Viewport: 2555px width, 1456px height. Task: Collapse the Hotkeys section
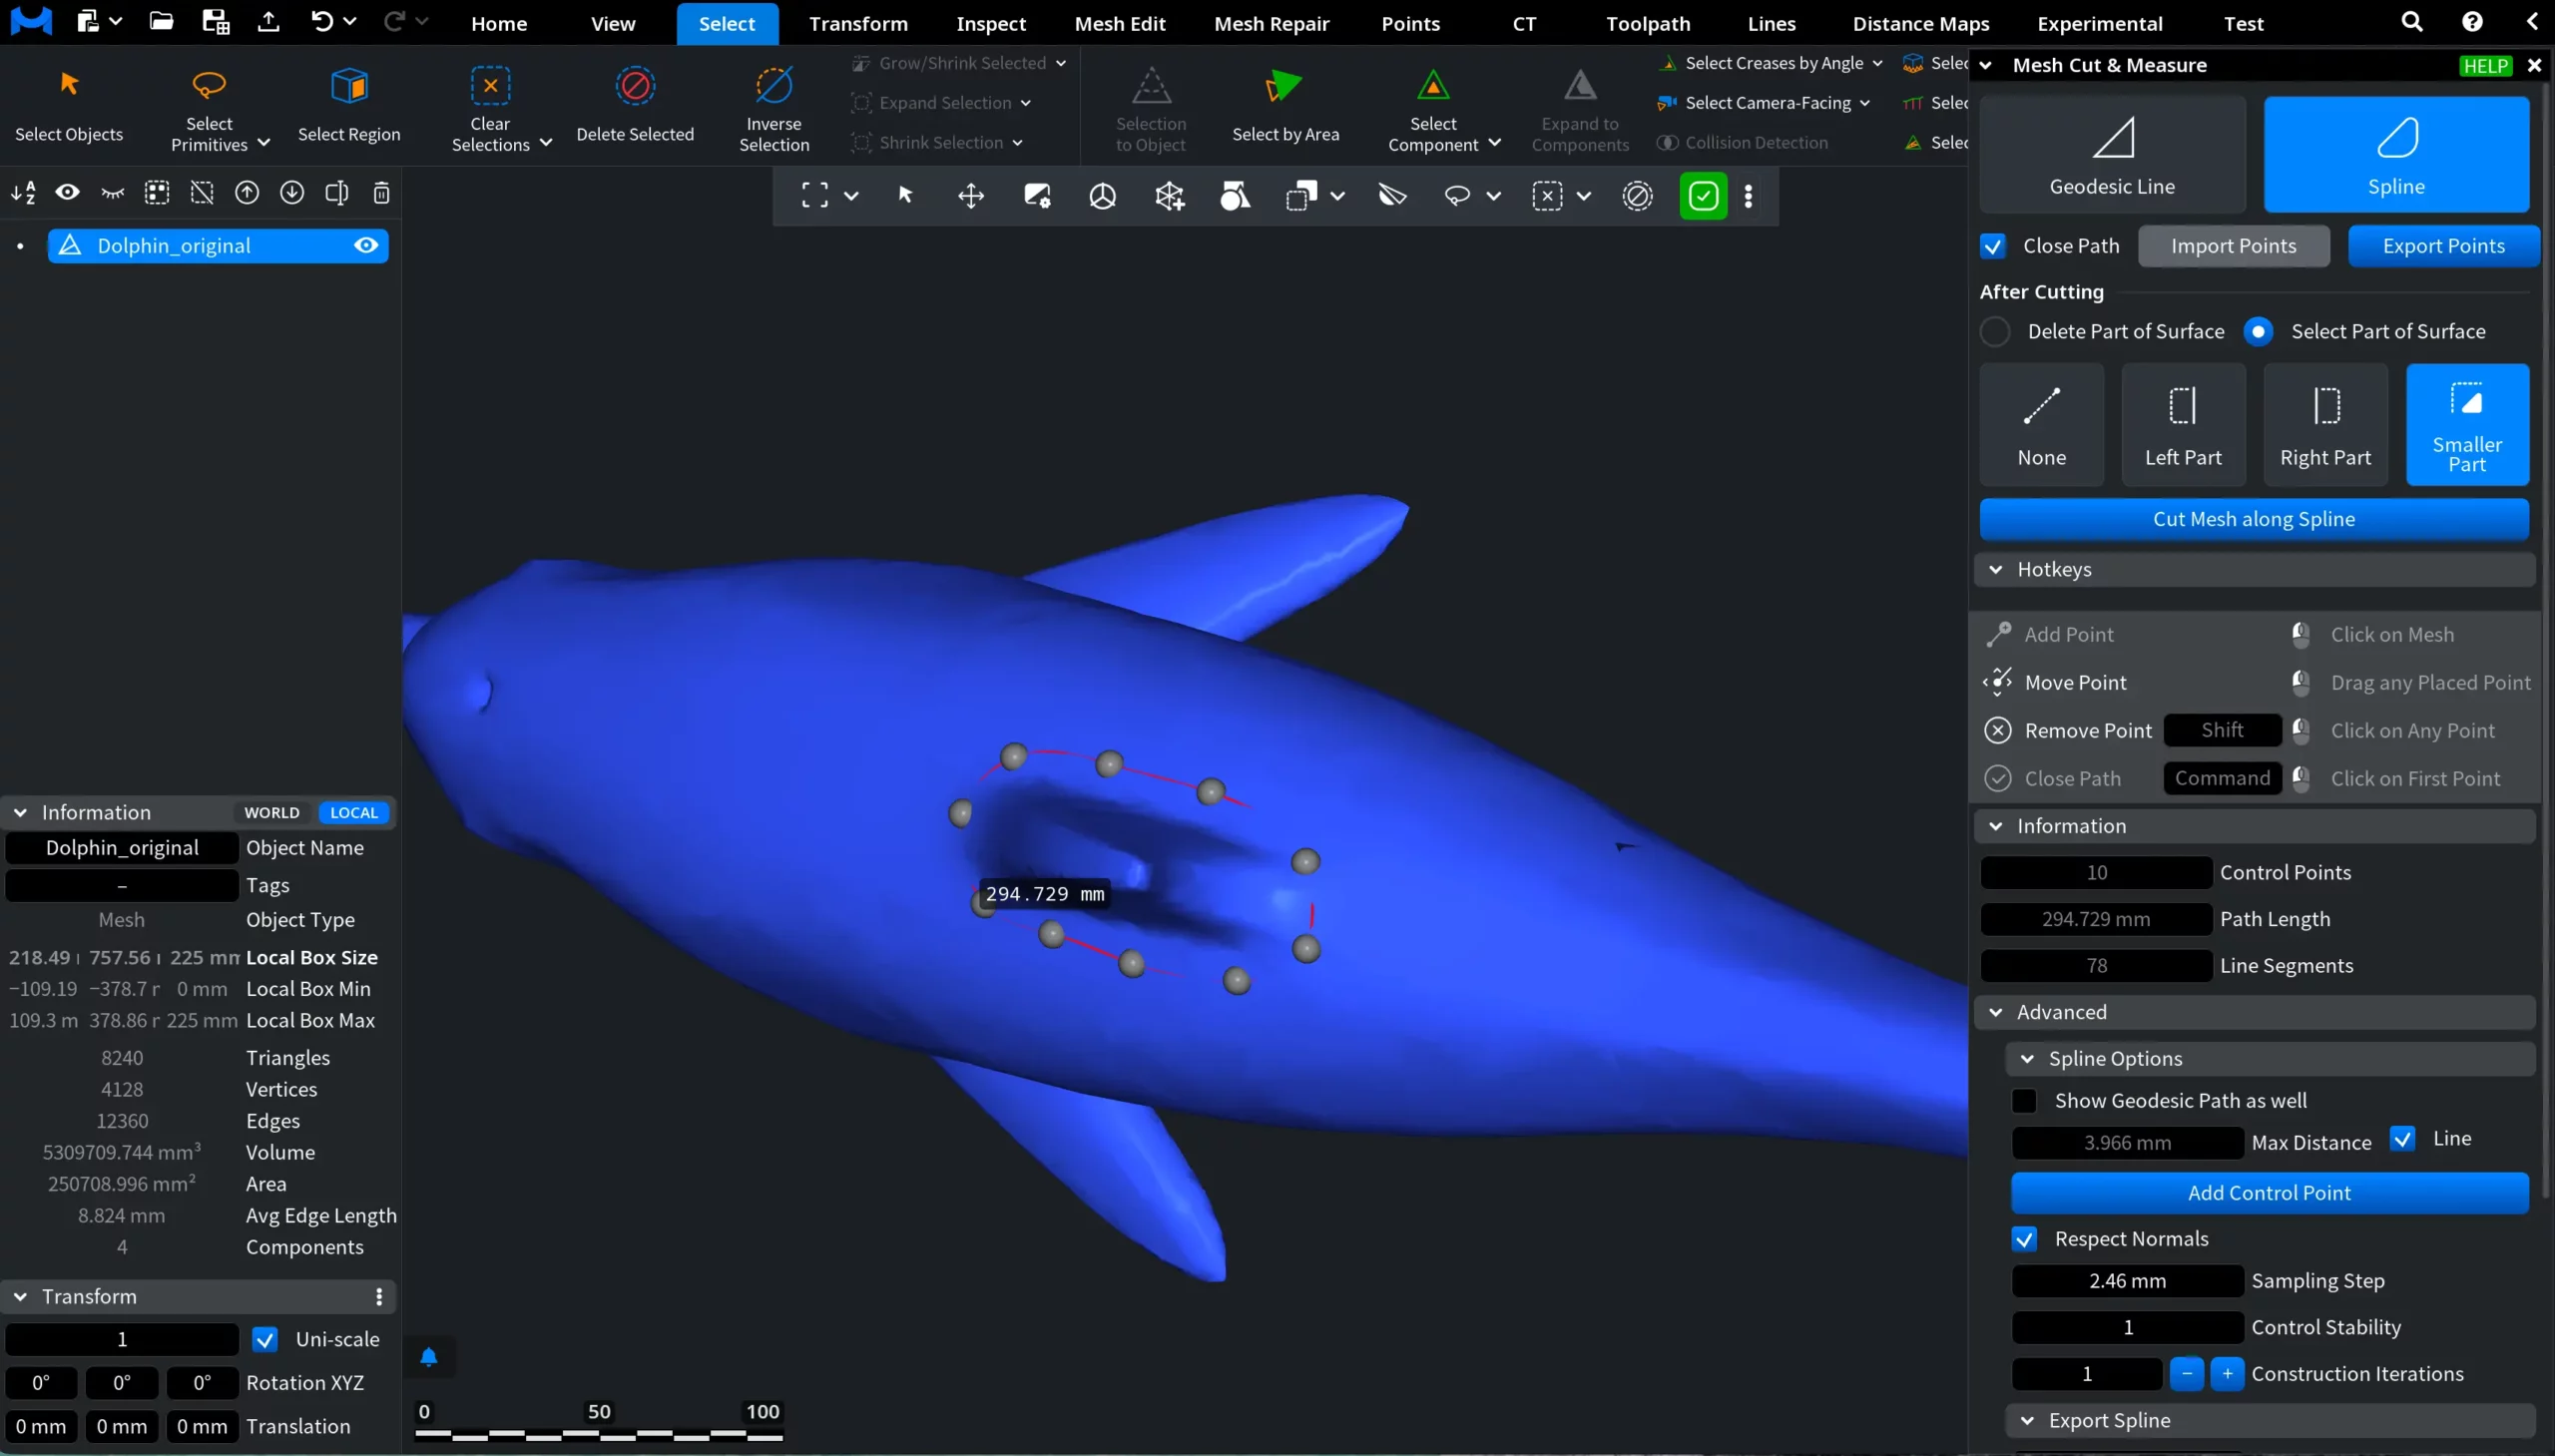[1995, 569]
